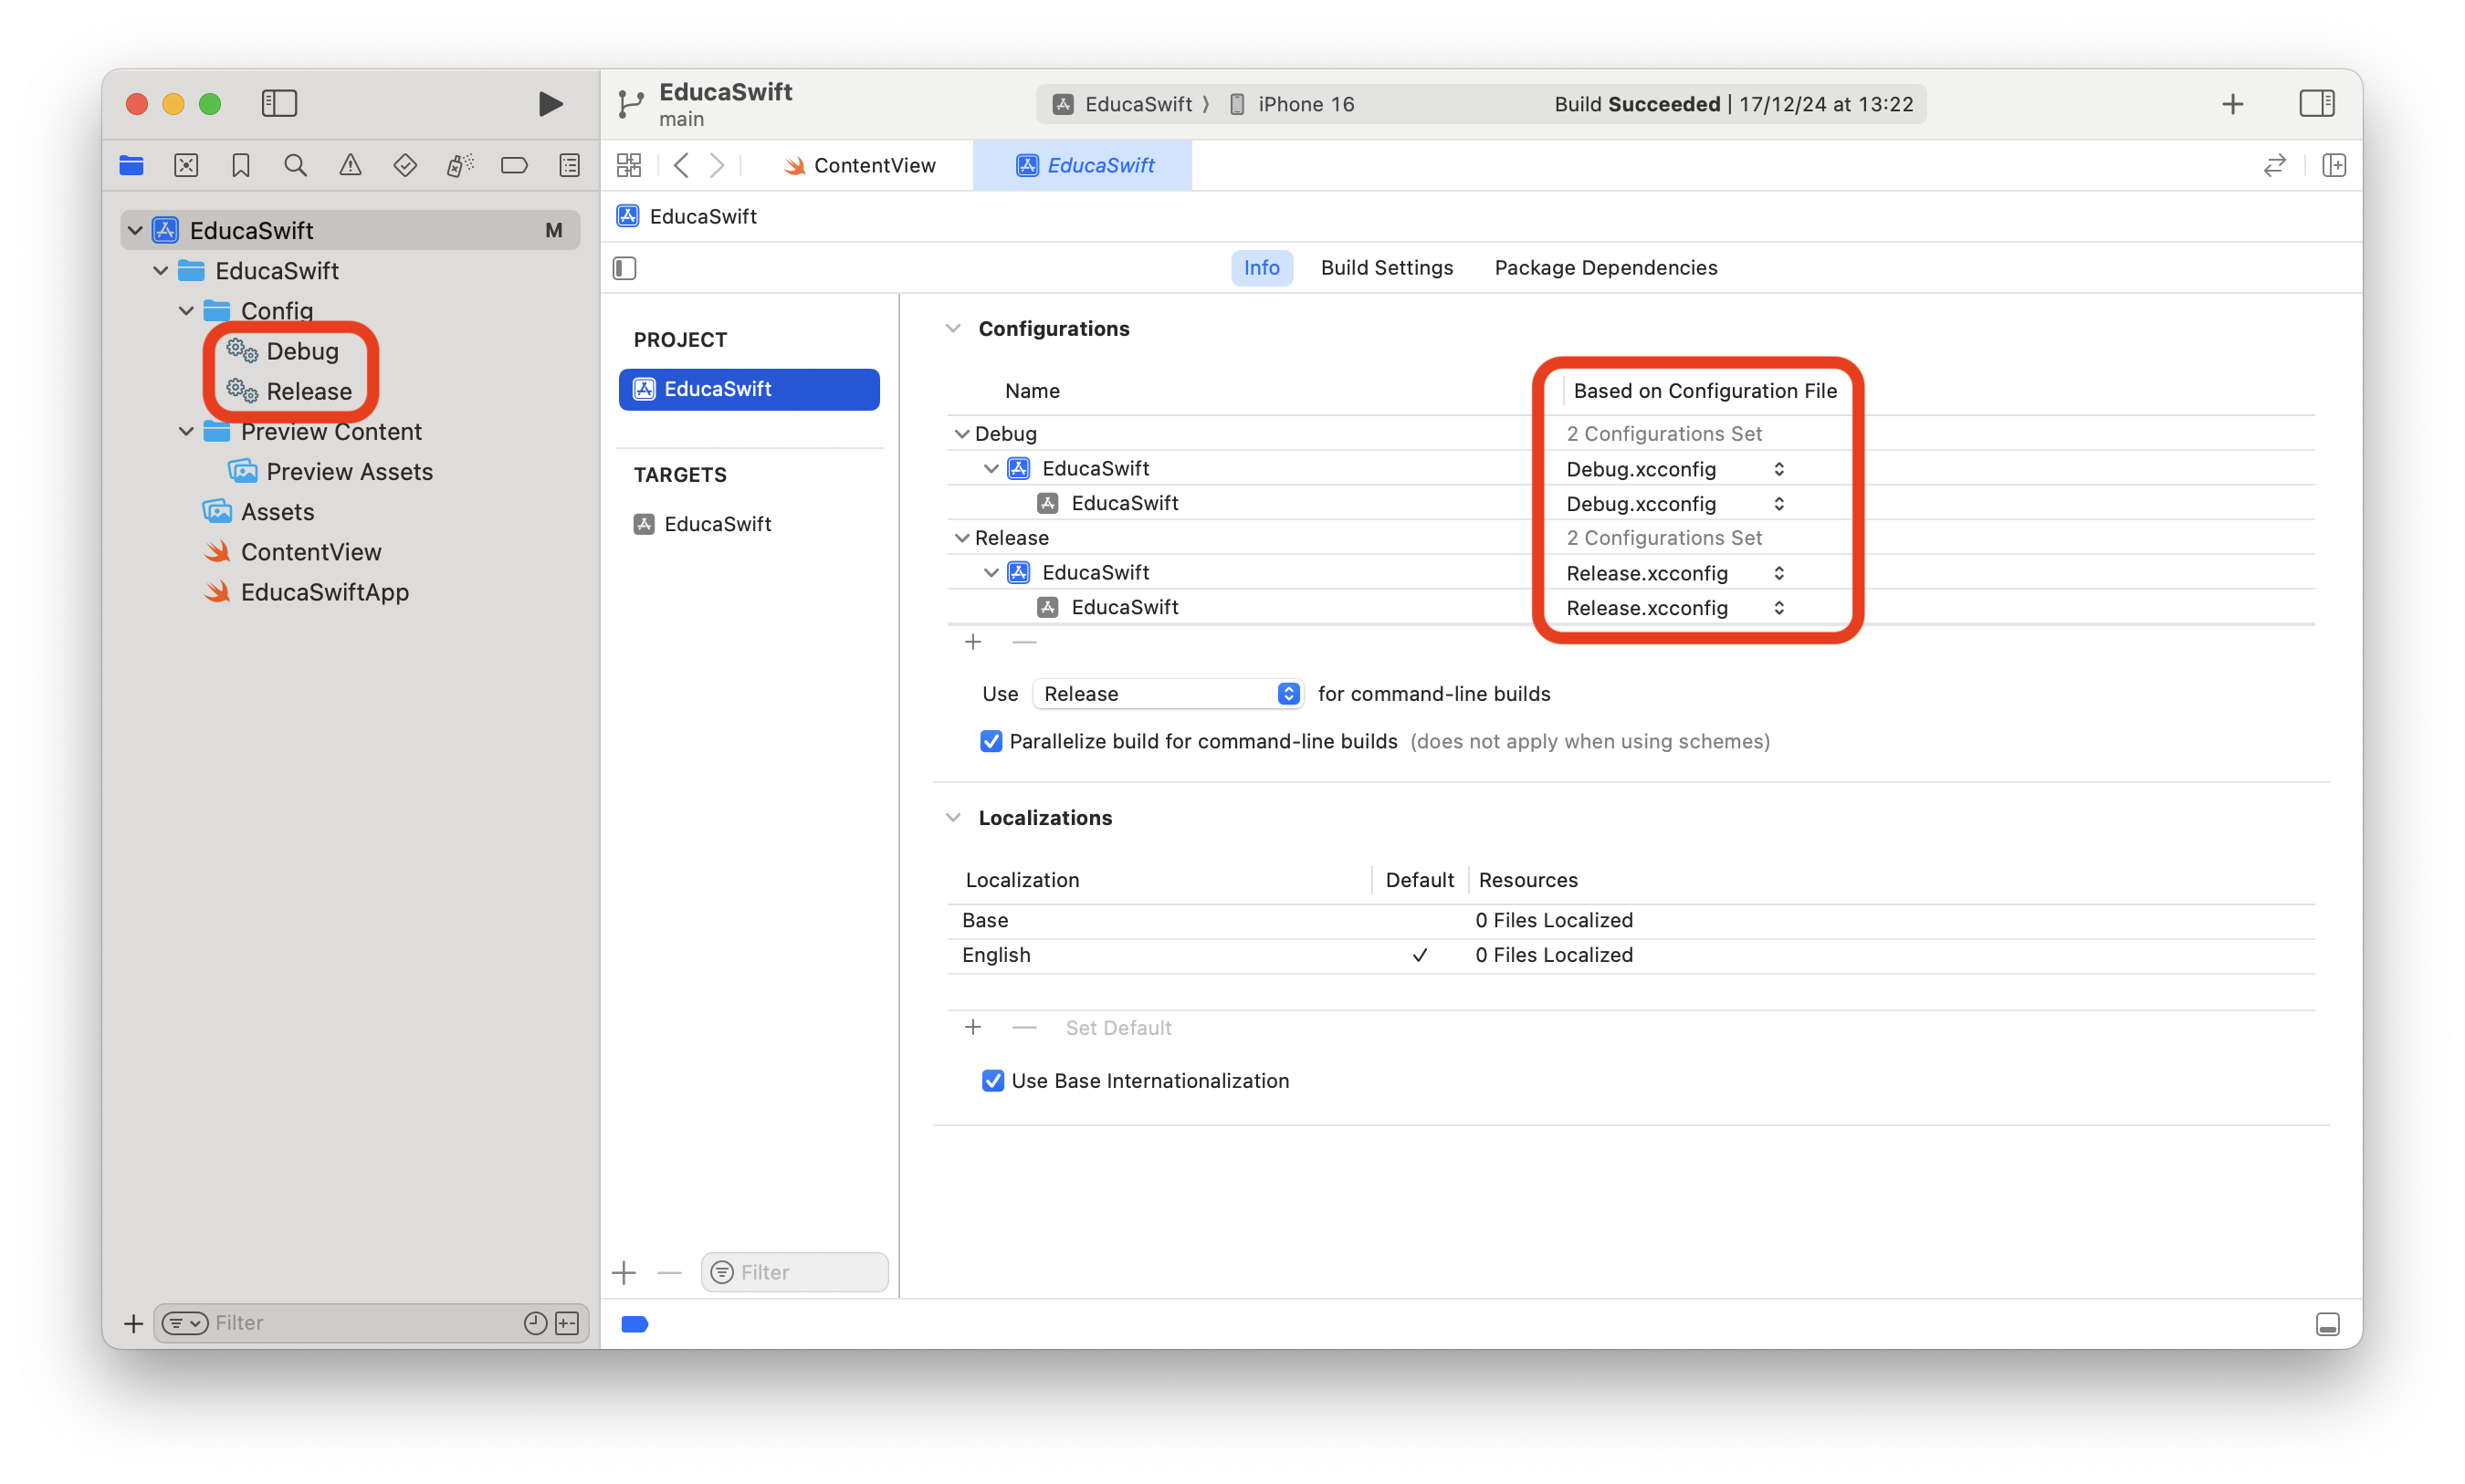Collapse the Localizations section
Image resolution: width=2465 pixels, height=1484 pixels.
tap(953, 817)
